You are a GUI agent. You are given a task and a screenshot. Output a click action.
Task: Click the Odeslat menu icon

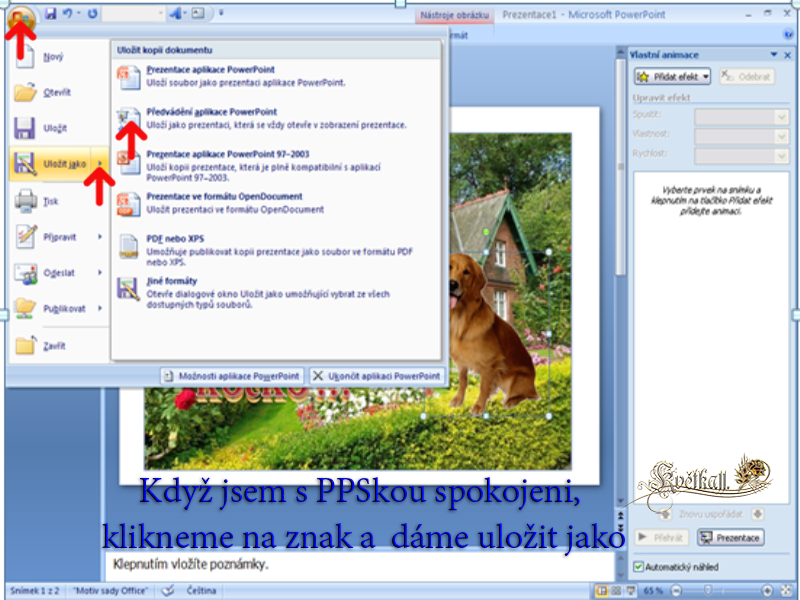pyautogui.click(x=26, y=273)
